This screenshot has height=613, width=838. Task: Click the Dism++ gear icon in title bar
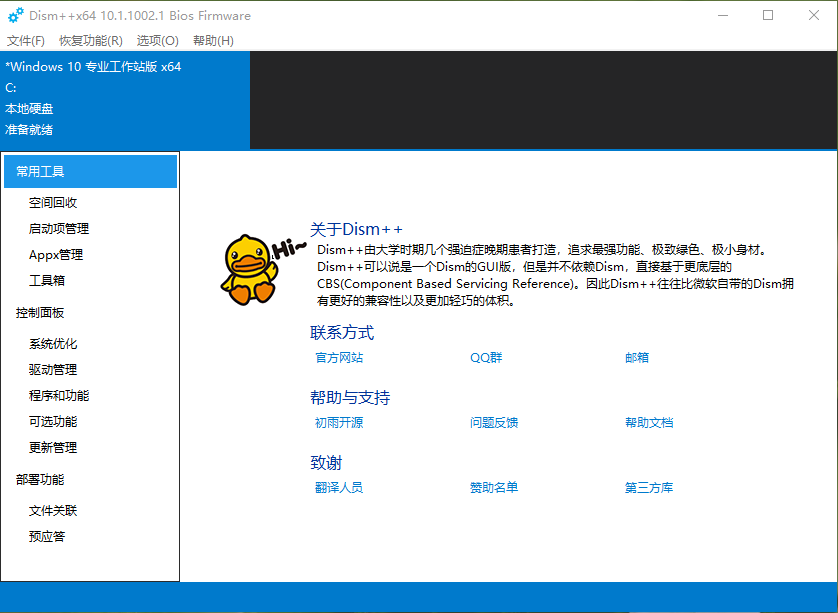point(15,15)
